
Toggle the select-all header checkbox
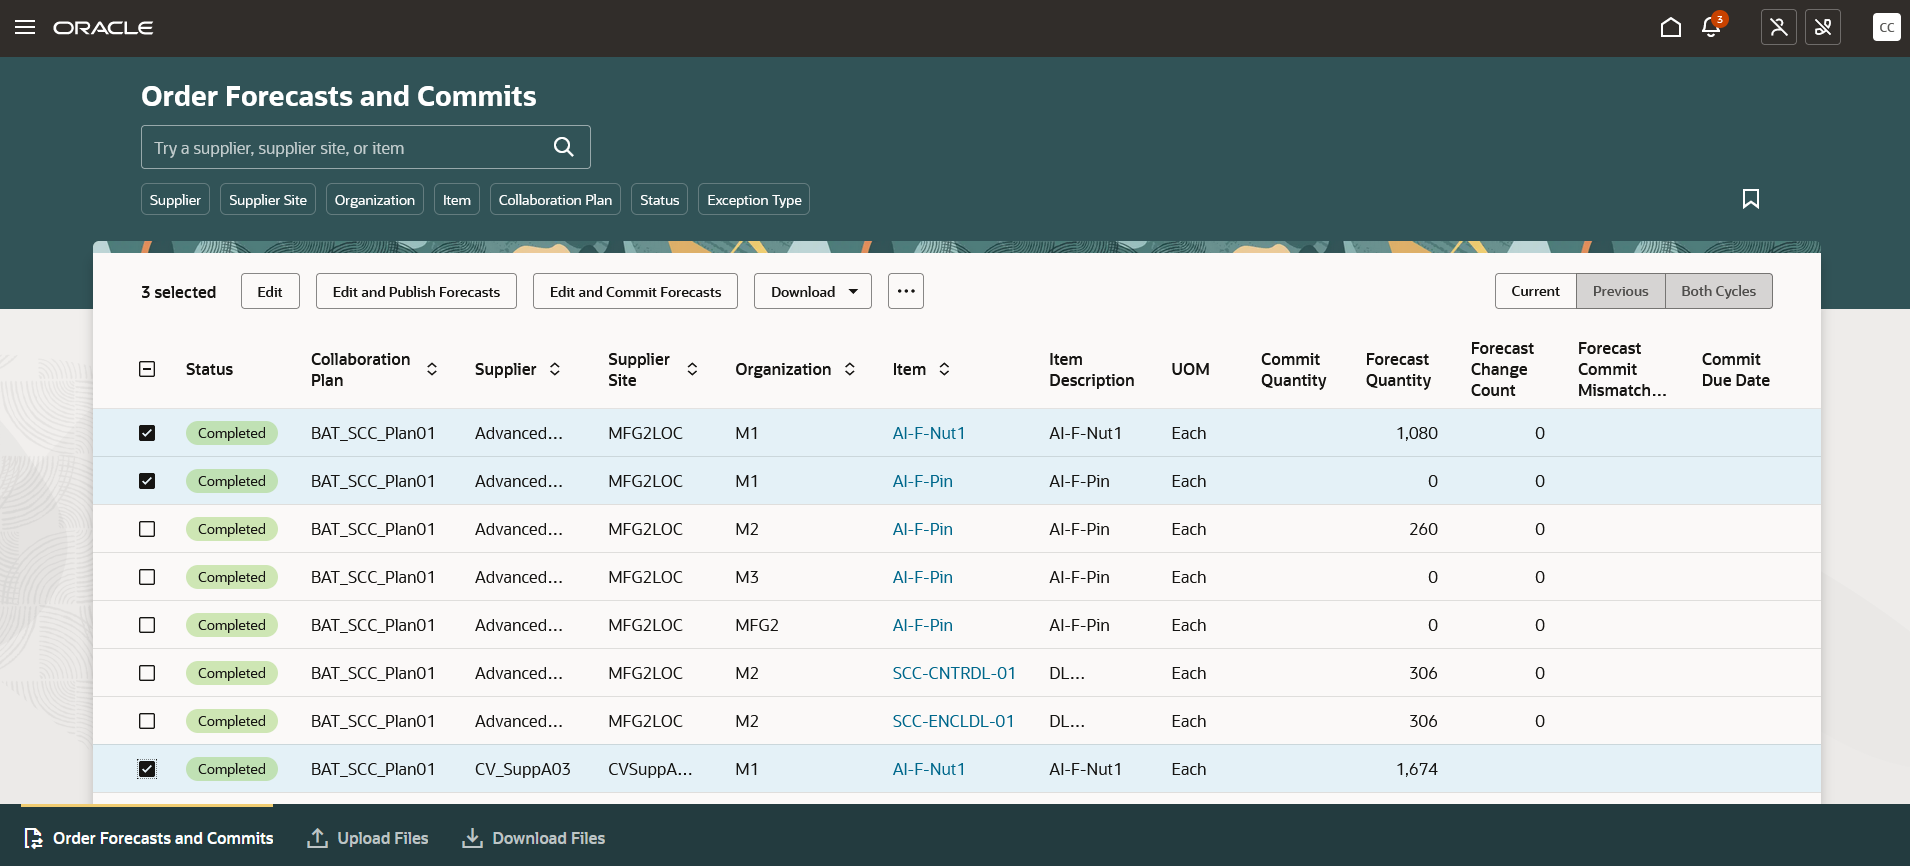click(x=147, y=369)
